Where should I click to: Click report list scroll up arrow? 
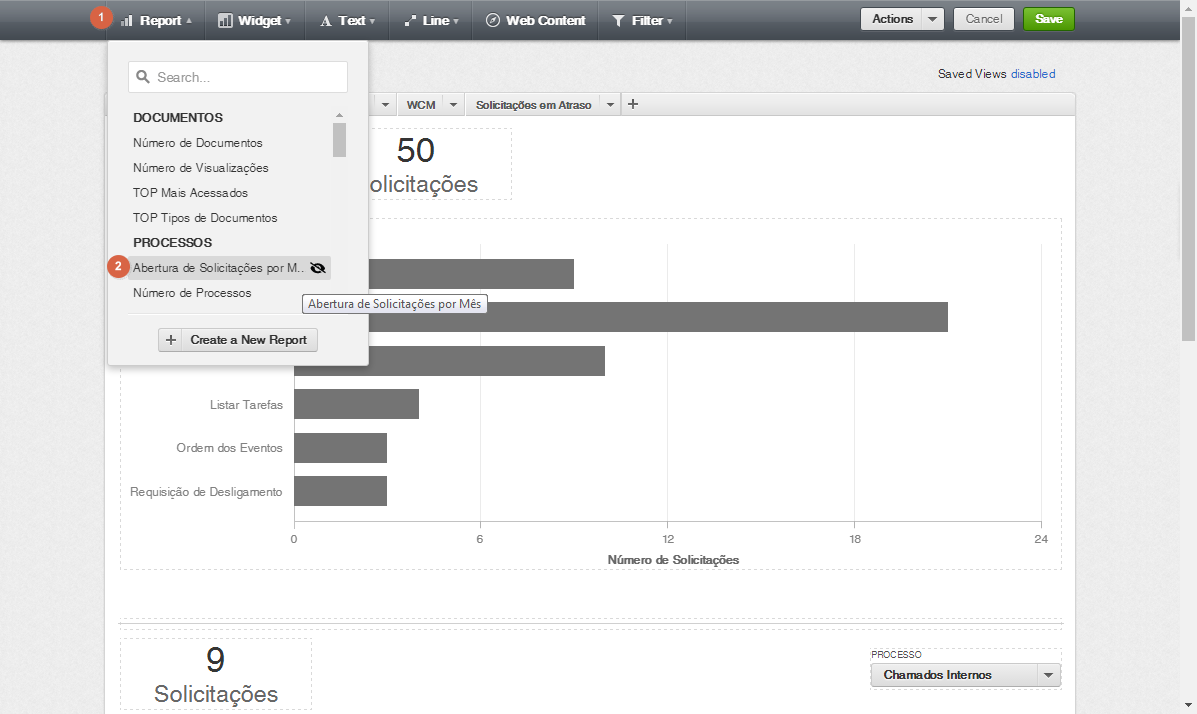click(339, 115)
